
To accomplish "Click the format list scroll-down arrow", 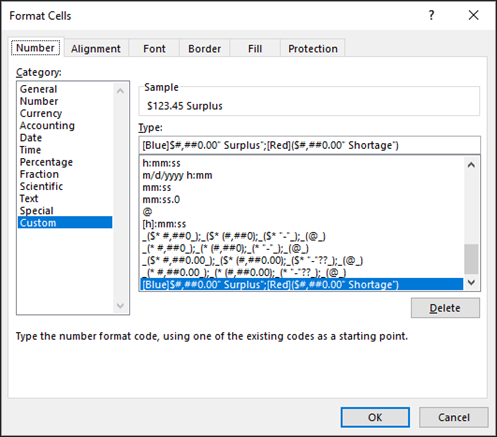I will click(x=471, y=283).
